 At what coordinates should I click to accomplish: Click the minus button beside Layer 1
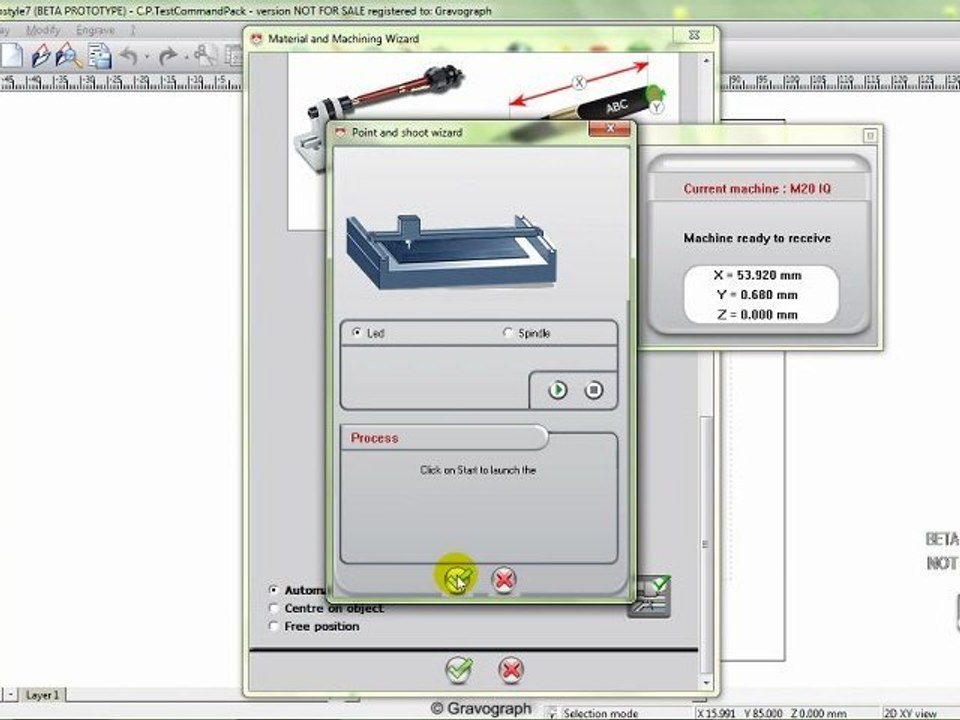(10, 694)
